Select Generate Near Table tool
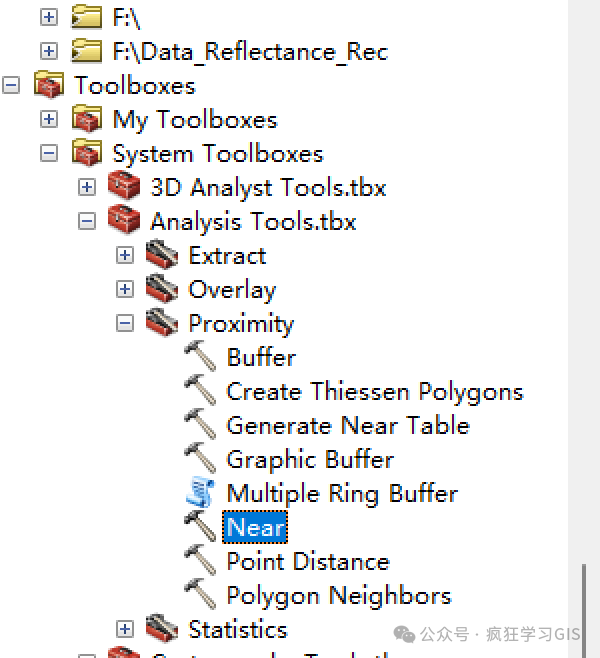600x658 pixels. pyautogui.click(x=348, y=425)
